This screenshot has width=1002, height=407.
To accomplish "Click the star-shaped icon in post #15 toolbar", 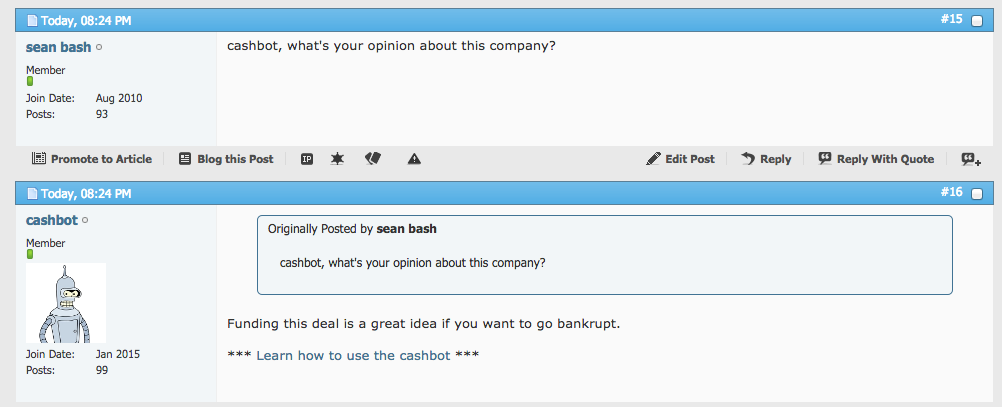I will (x=337, y=159).
